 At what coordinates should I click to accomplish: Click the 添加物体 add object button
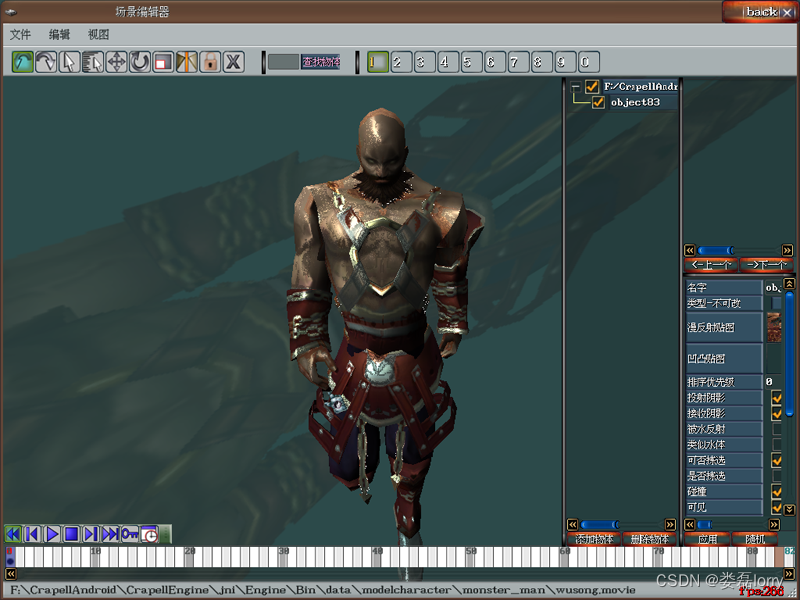pos(593,539)
